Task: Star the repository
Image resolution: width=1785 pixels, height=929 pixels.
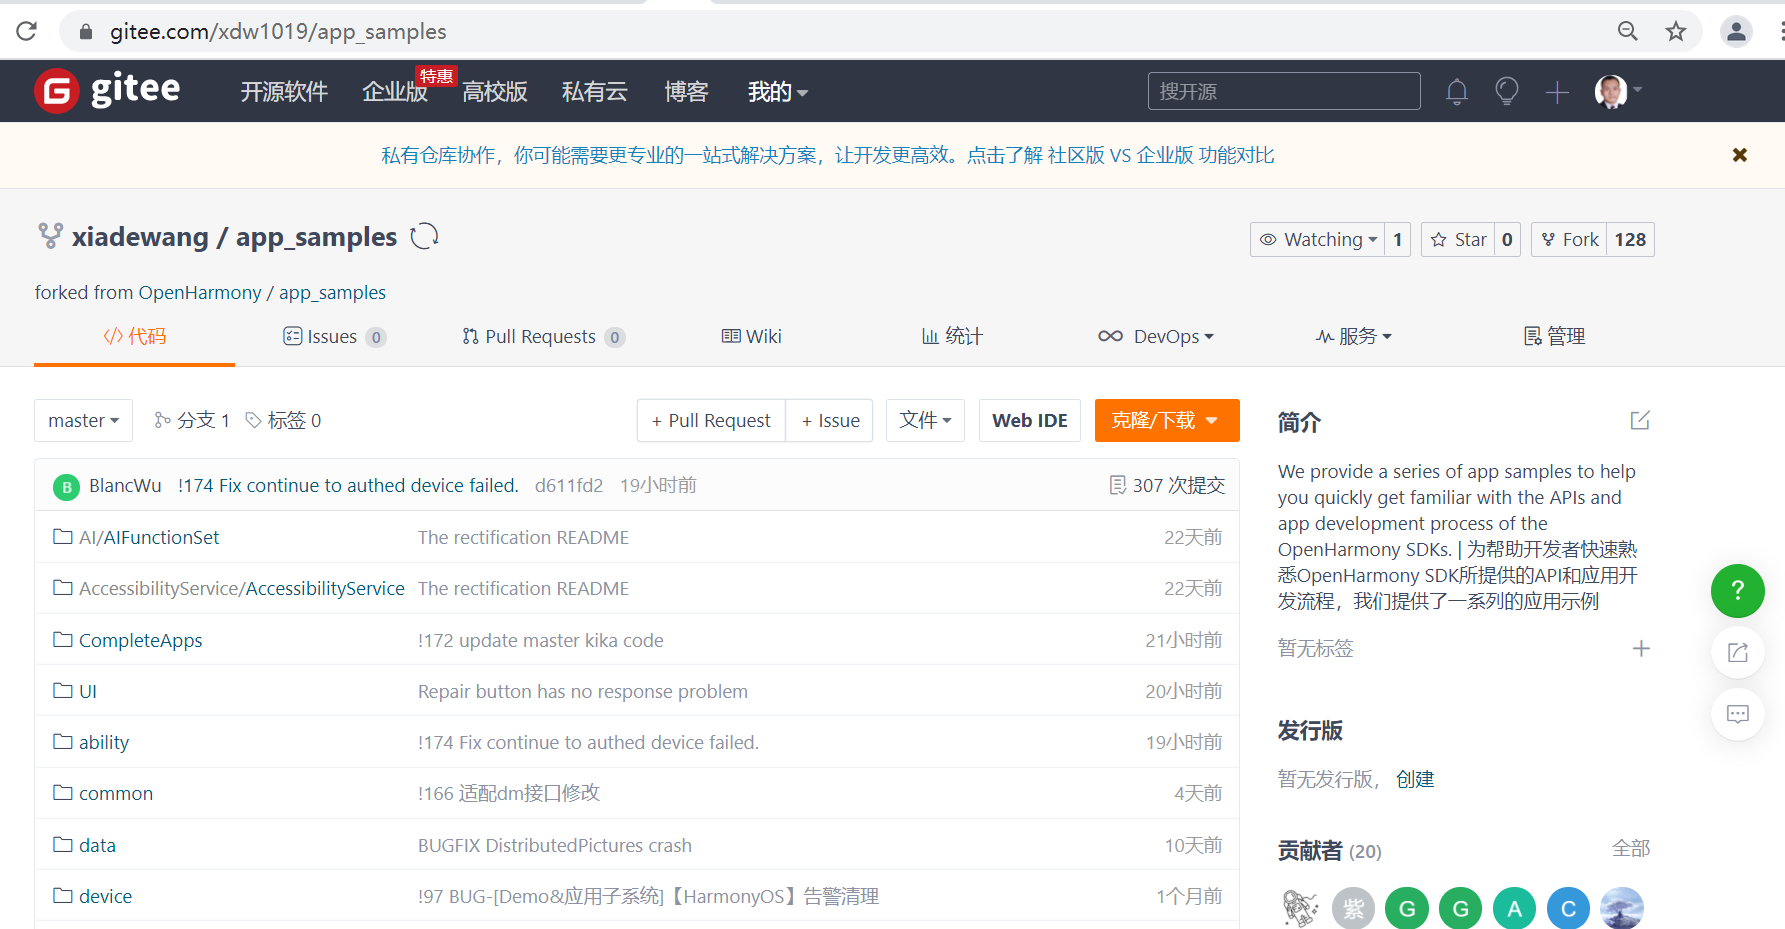Action: point(1458,239)
